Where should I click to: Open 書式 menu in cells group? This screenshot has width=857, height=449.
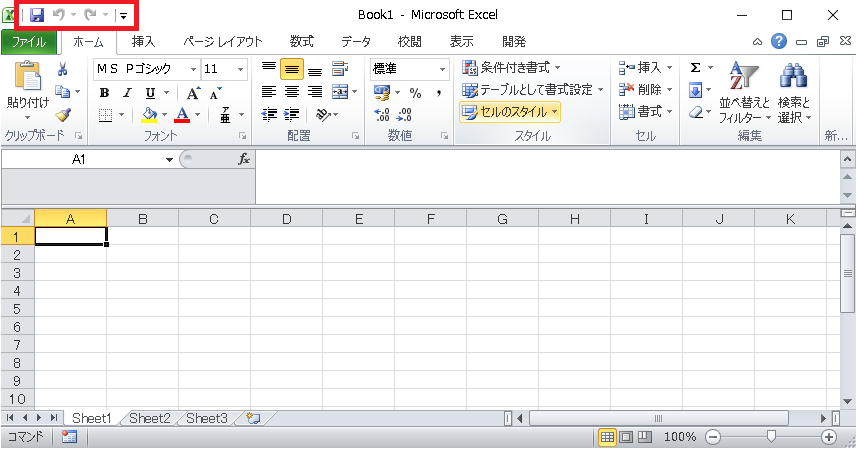tap(645, 111)
